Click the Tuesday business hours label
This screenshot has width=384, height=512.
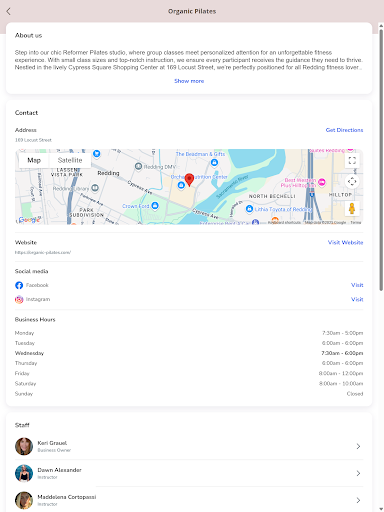coord(25,343)
